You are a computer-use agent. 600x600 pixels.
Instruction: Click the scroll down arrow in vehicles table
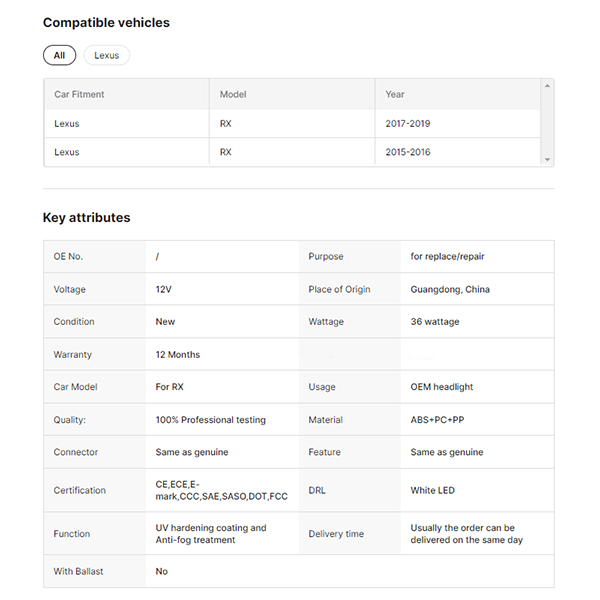[x=546, y=160]
